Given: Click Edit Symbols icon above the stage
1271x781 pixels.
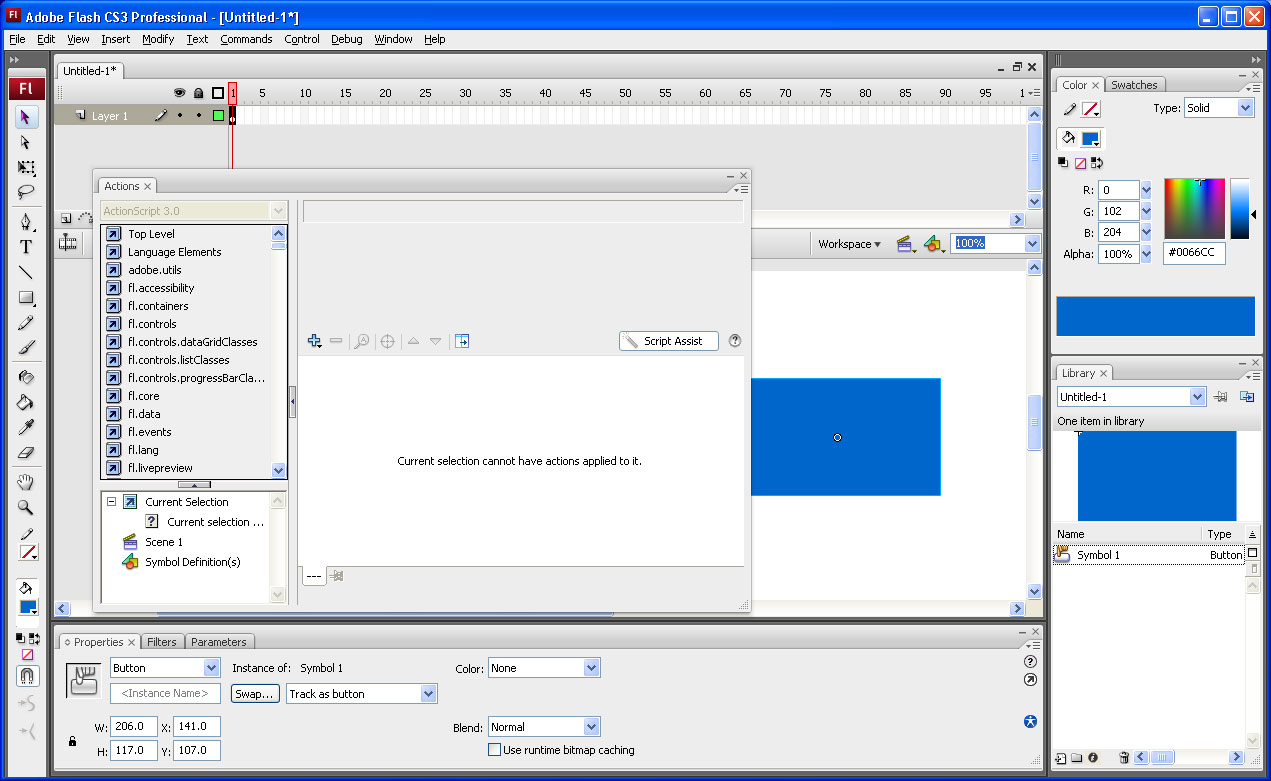Looking at the screenshot, I should 934,243.
